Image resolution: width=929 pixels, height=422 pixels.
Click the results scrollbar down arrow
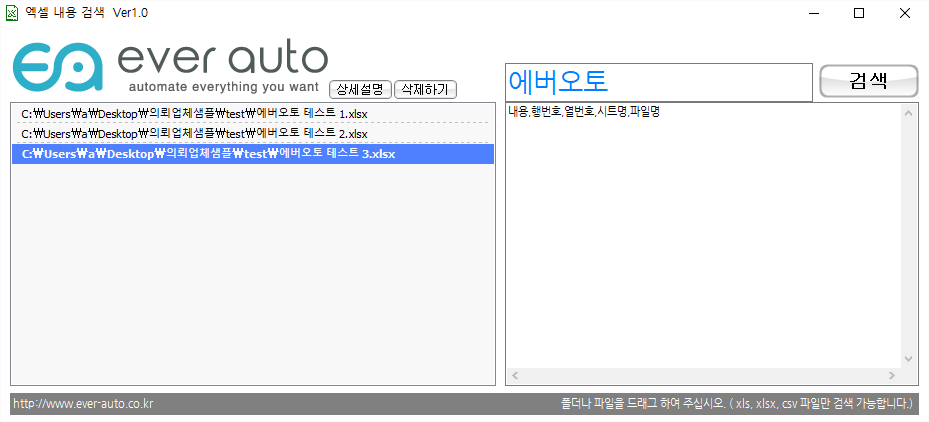(908, 359)
